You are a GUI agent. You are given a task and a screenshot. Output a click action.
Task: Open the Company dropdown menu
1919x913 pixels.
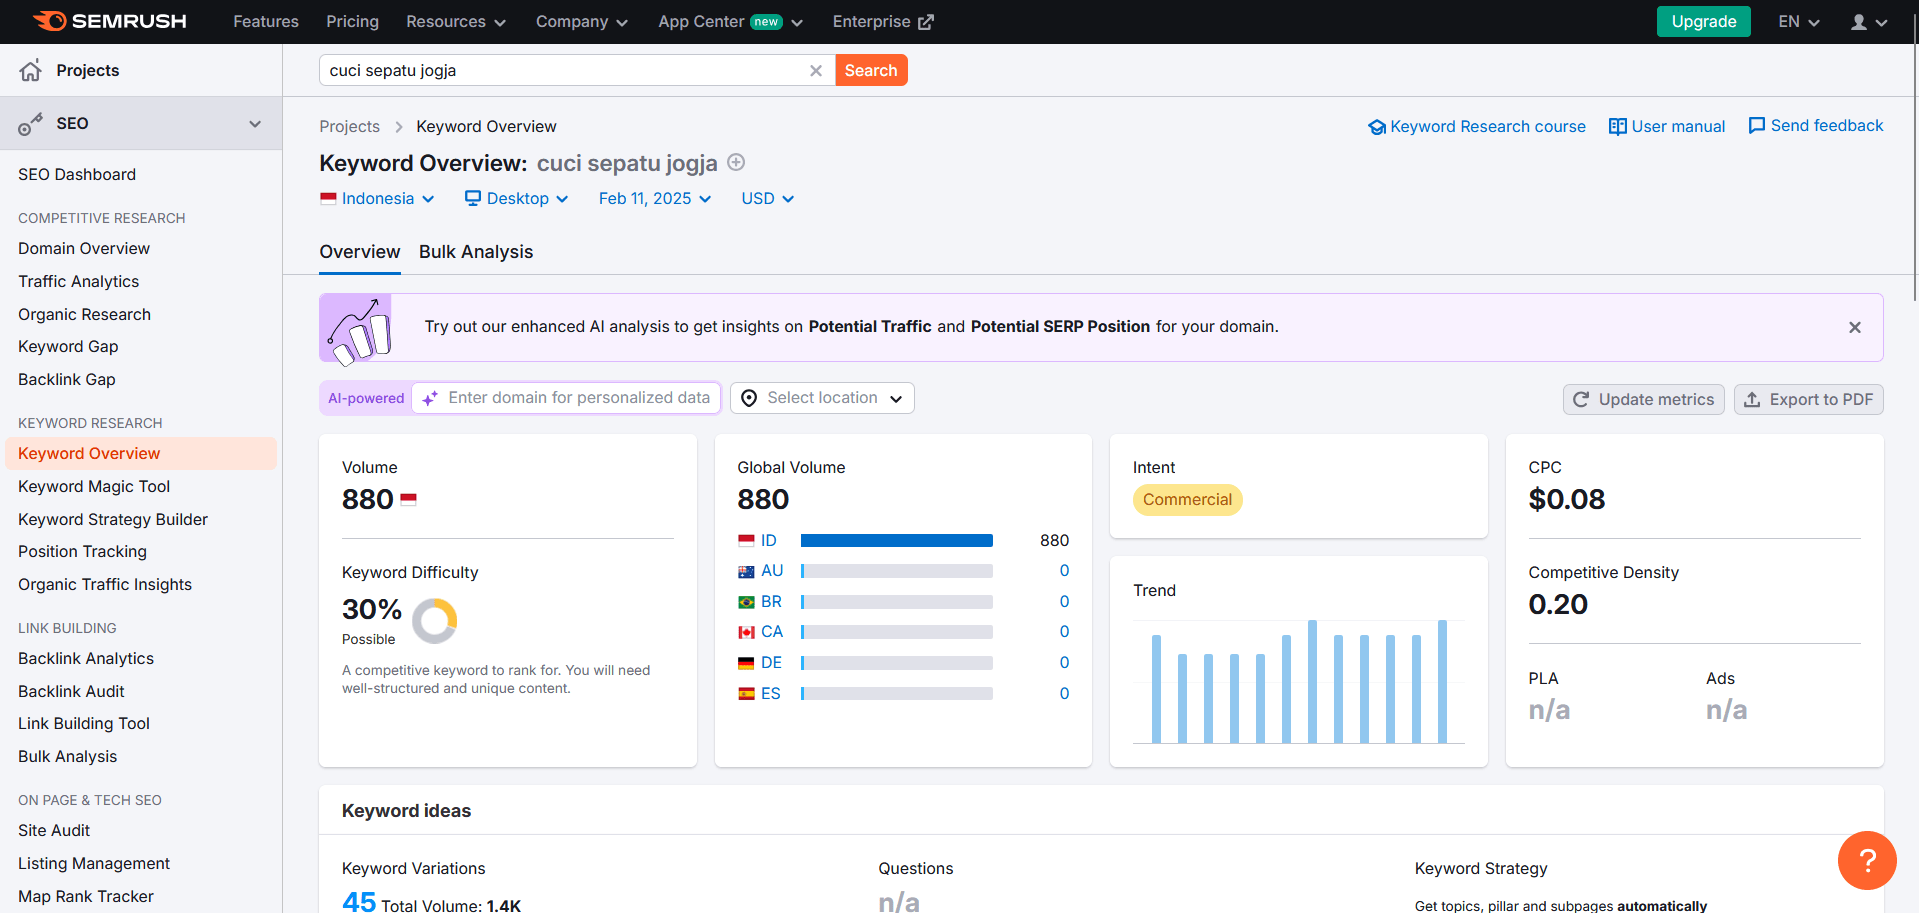click(x=582, y=22)
